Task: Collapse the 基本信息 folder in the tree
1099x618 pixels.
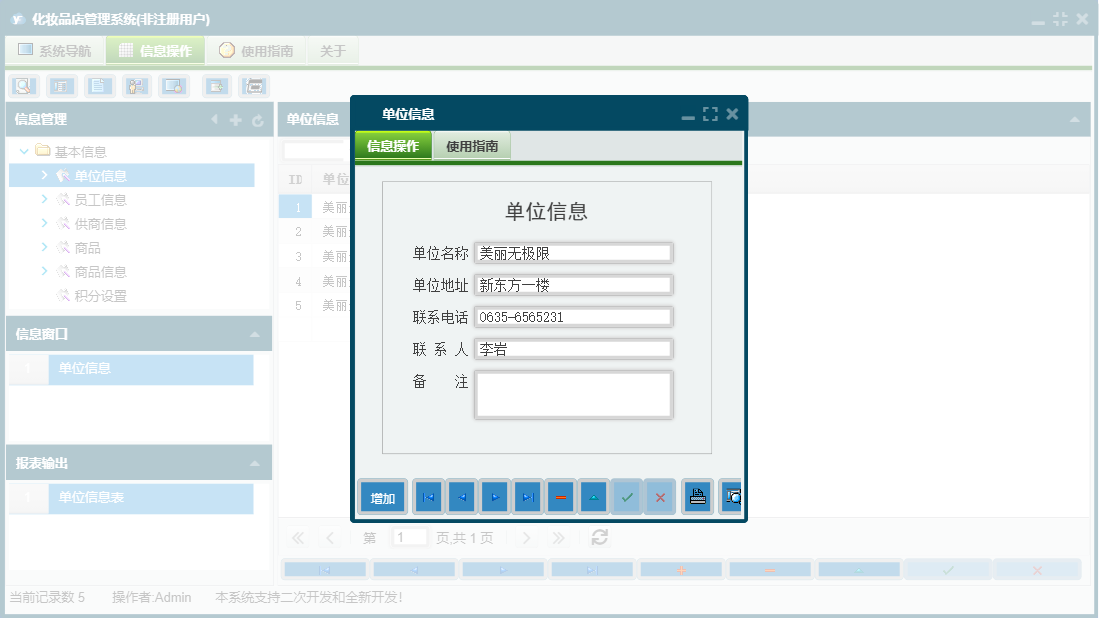Action: coord(24,150)
